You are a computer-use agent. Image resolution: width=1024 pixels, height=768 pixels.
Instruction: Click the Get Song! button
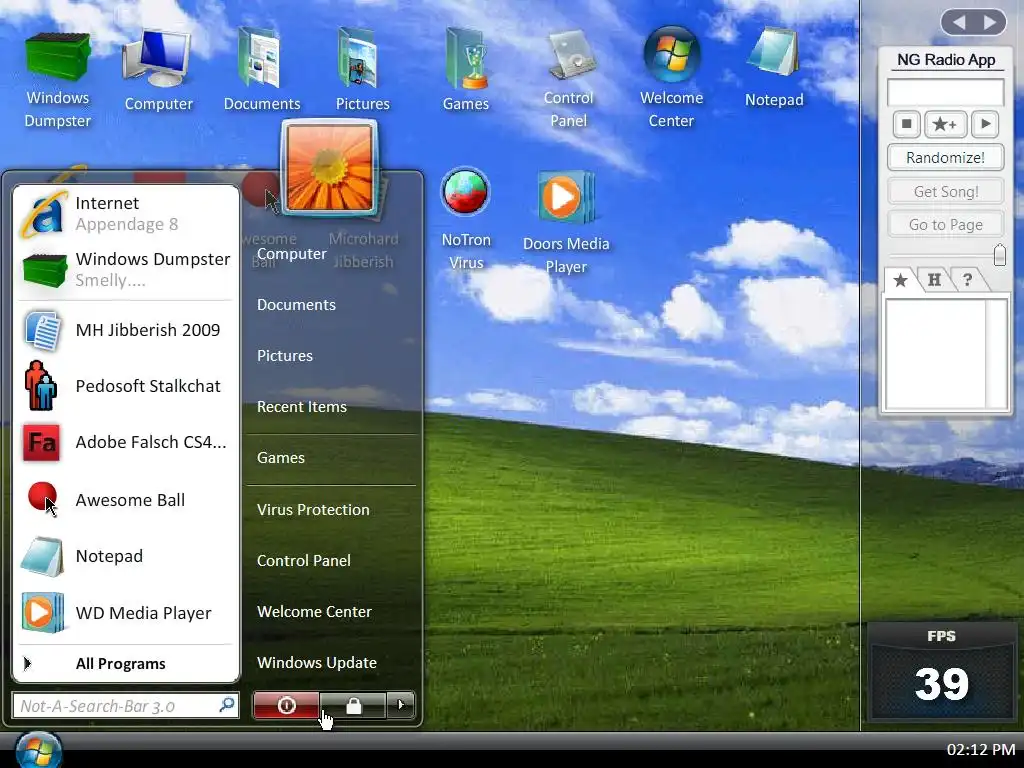pyautogui.click(x=945, y=191)
